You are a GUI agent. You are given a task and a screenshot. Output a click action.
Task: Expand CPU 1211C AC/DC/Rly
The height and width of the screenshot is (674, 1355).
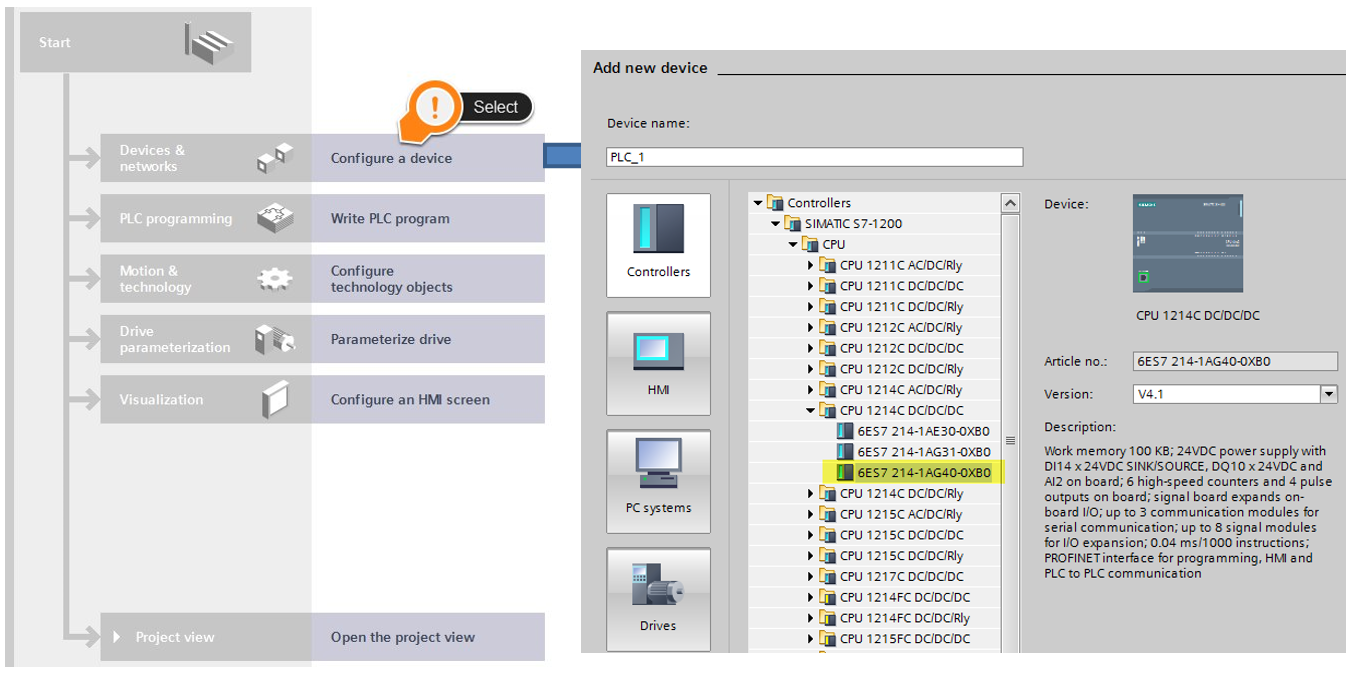click(811, 265)
